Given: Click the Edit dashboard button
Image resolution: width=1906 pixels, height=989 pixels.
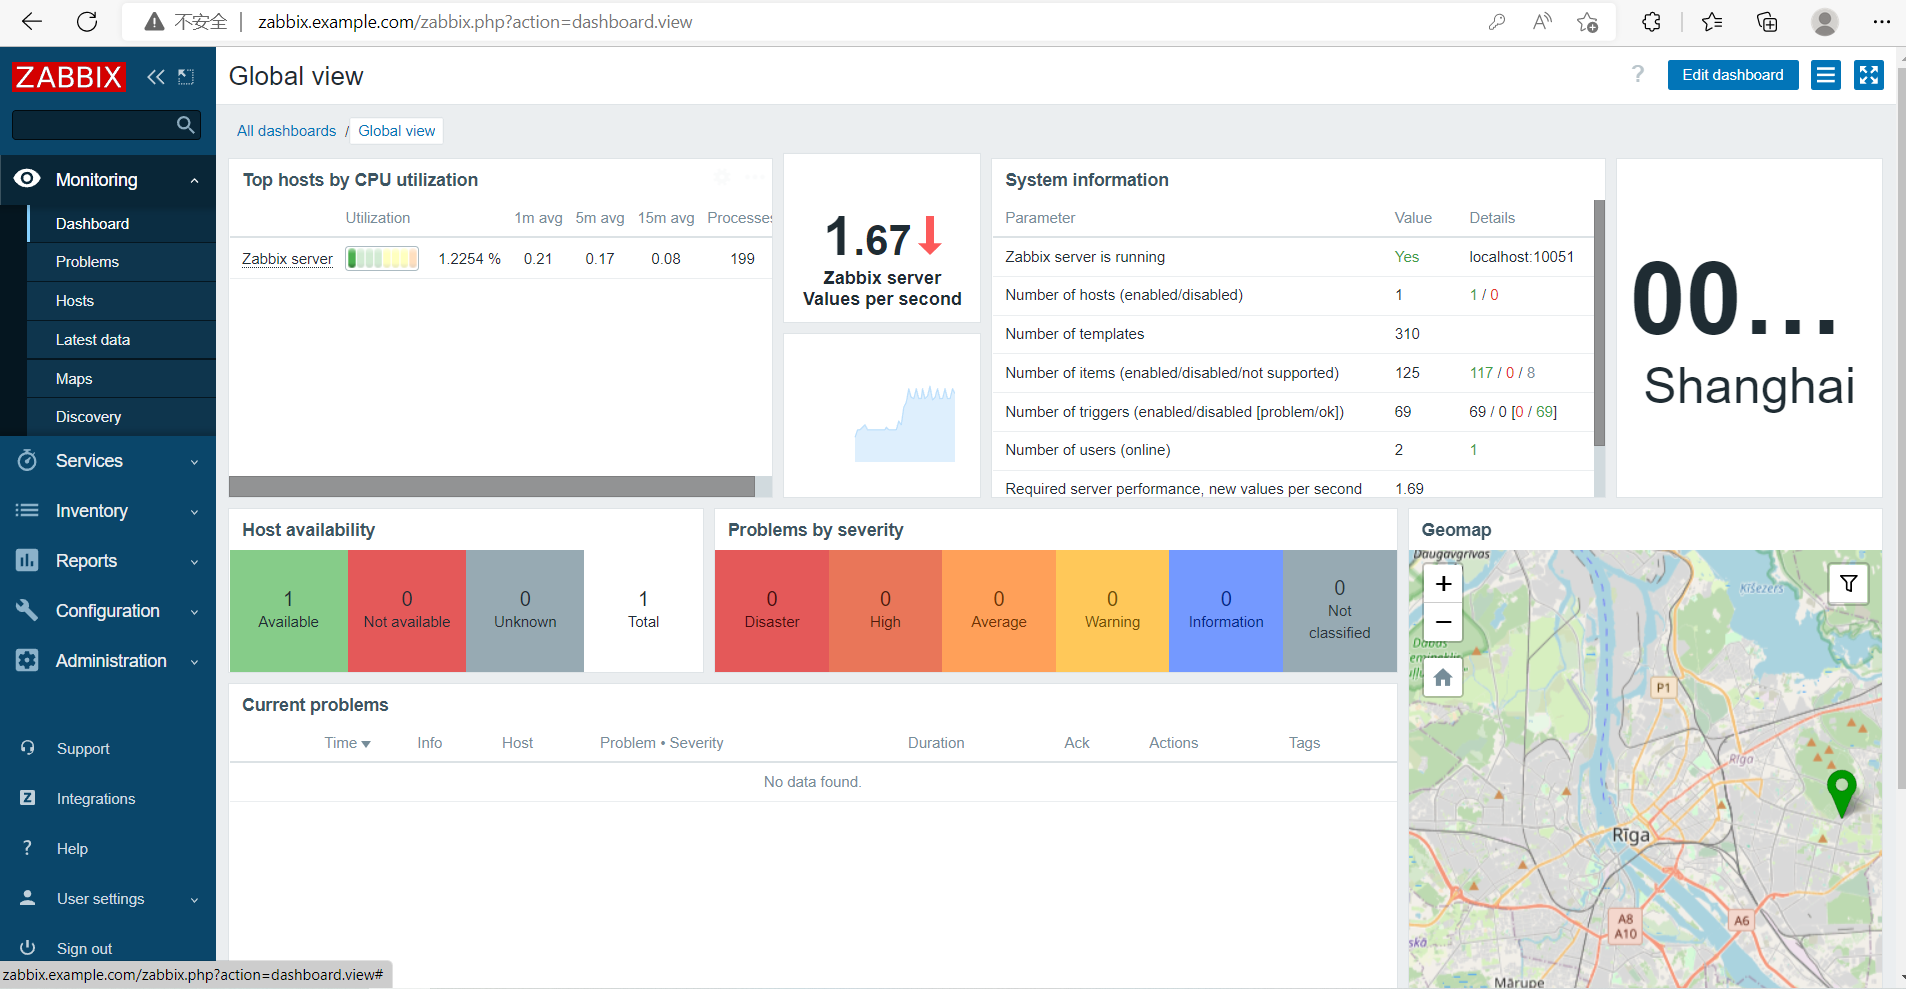Looking at the screenshot, I should coord(1733,75).
